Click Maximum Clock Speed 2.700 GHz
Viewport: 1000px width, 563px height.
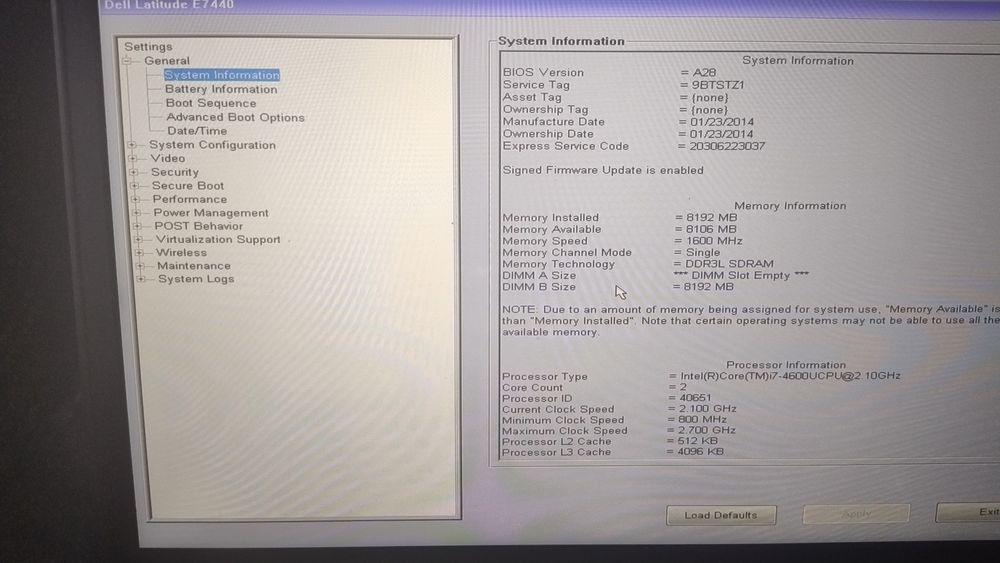[x=707, y=430]
